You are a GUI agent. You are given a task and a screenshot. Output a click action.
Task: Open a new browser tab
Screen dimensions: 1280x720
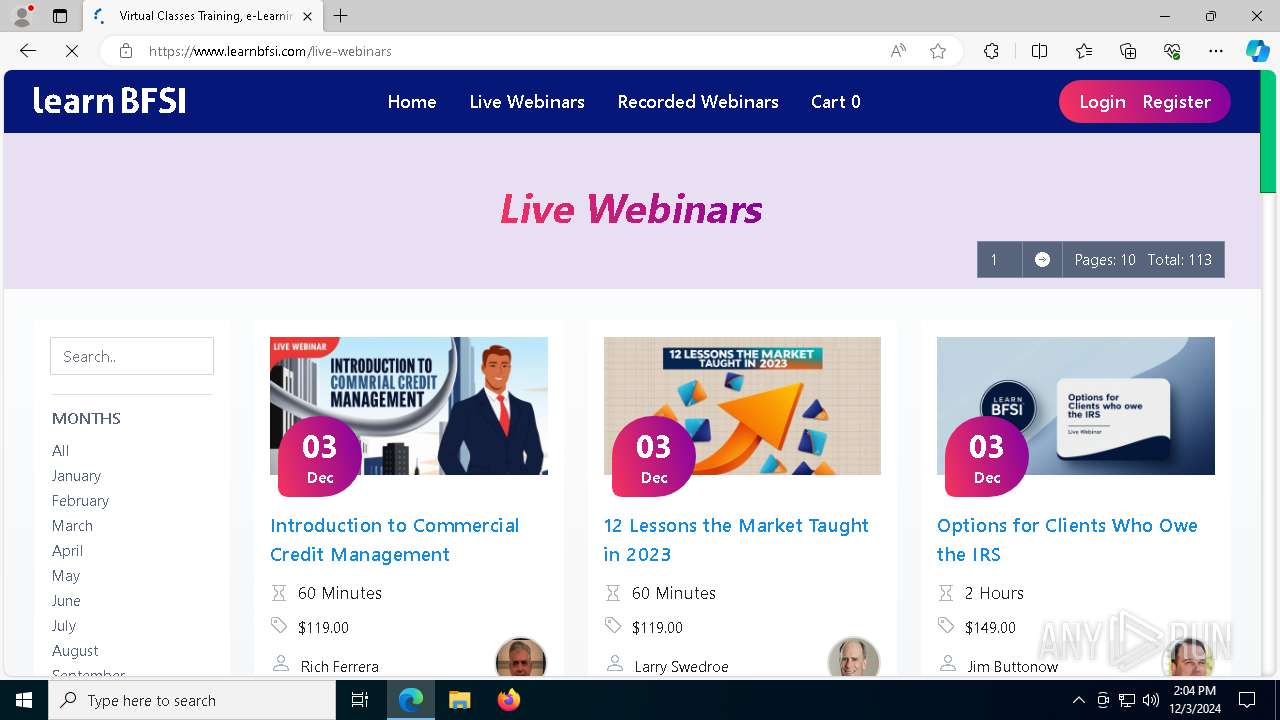click(340, 16)
